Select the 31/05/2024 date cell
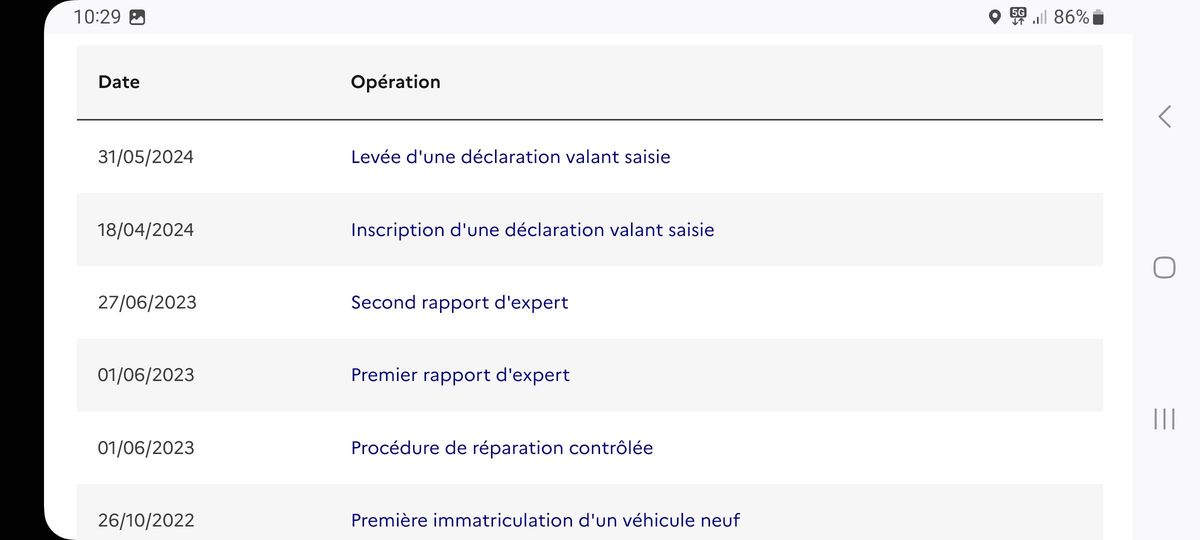Viewport: 1200px width, 540px height. (146, 157)
